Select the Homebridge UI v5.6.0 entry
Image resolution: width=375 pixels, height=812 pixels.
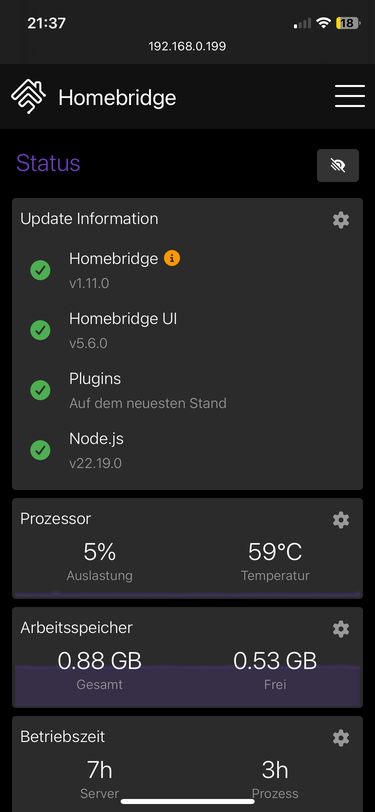click(123, 330)
